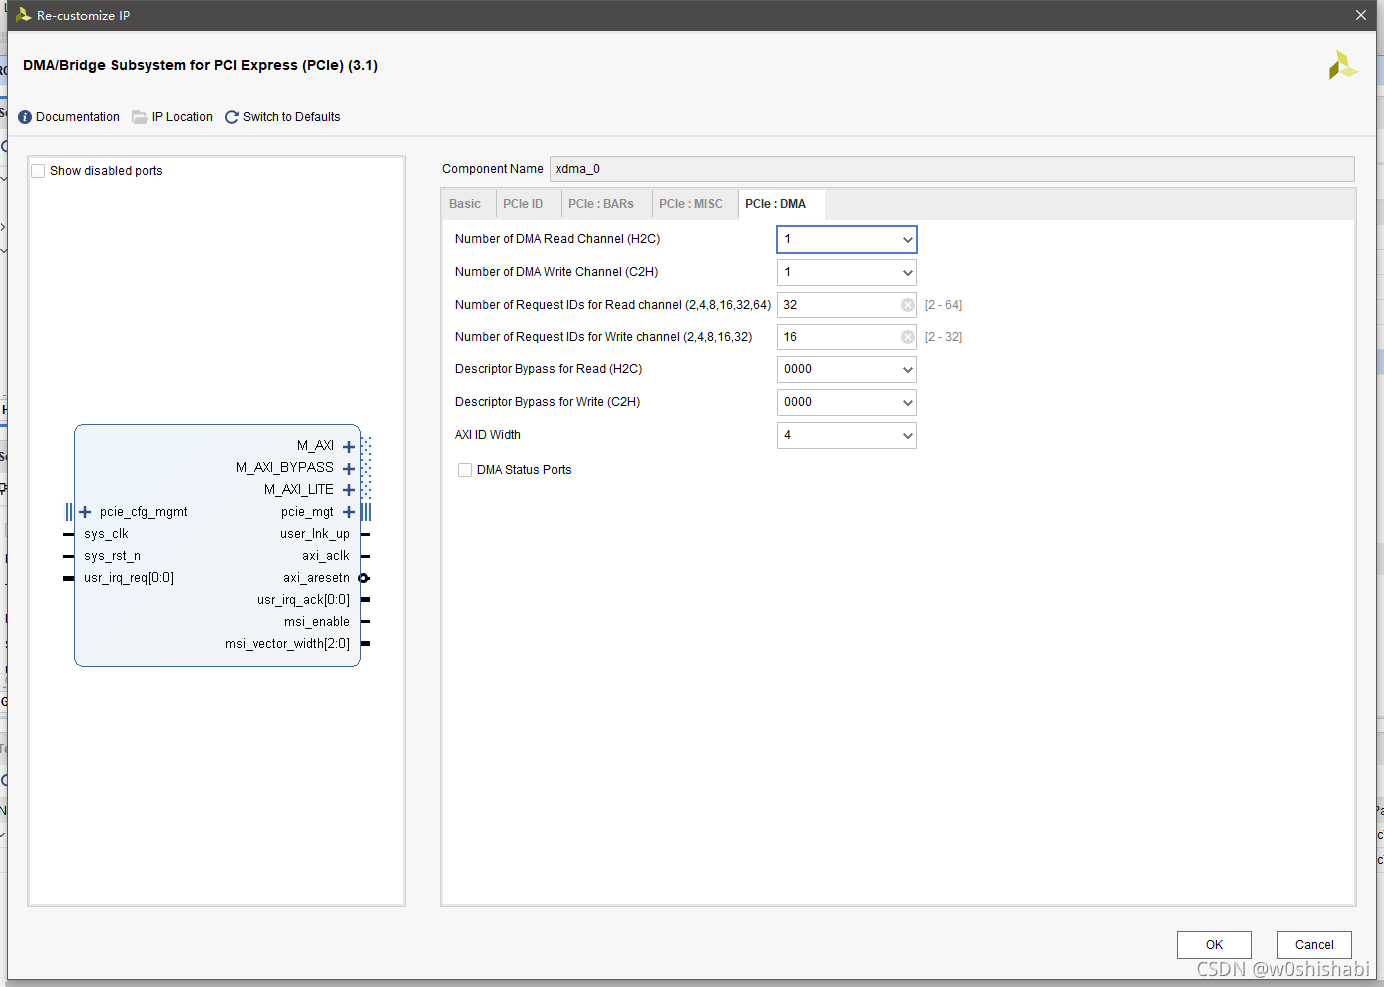Expand the pcie_mgt port plus icon
Screen dimensions: 1384x987
pyautogui.click(x=349, y=512)
